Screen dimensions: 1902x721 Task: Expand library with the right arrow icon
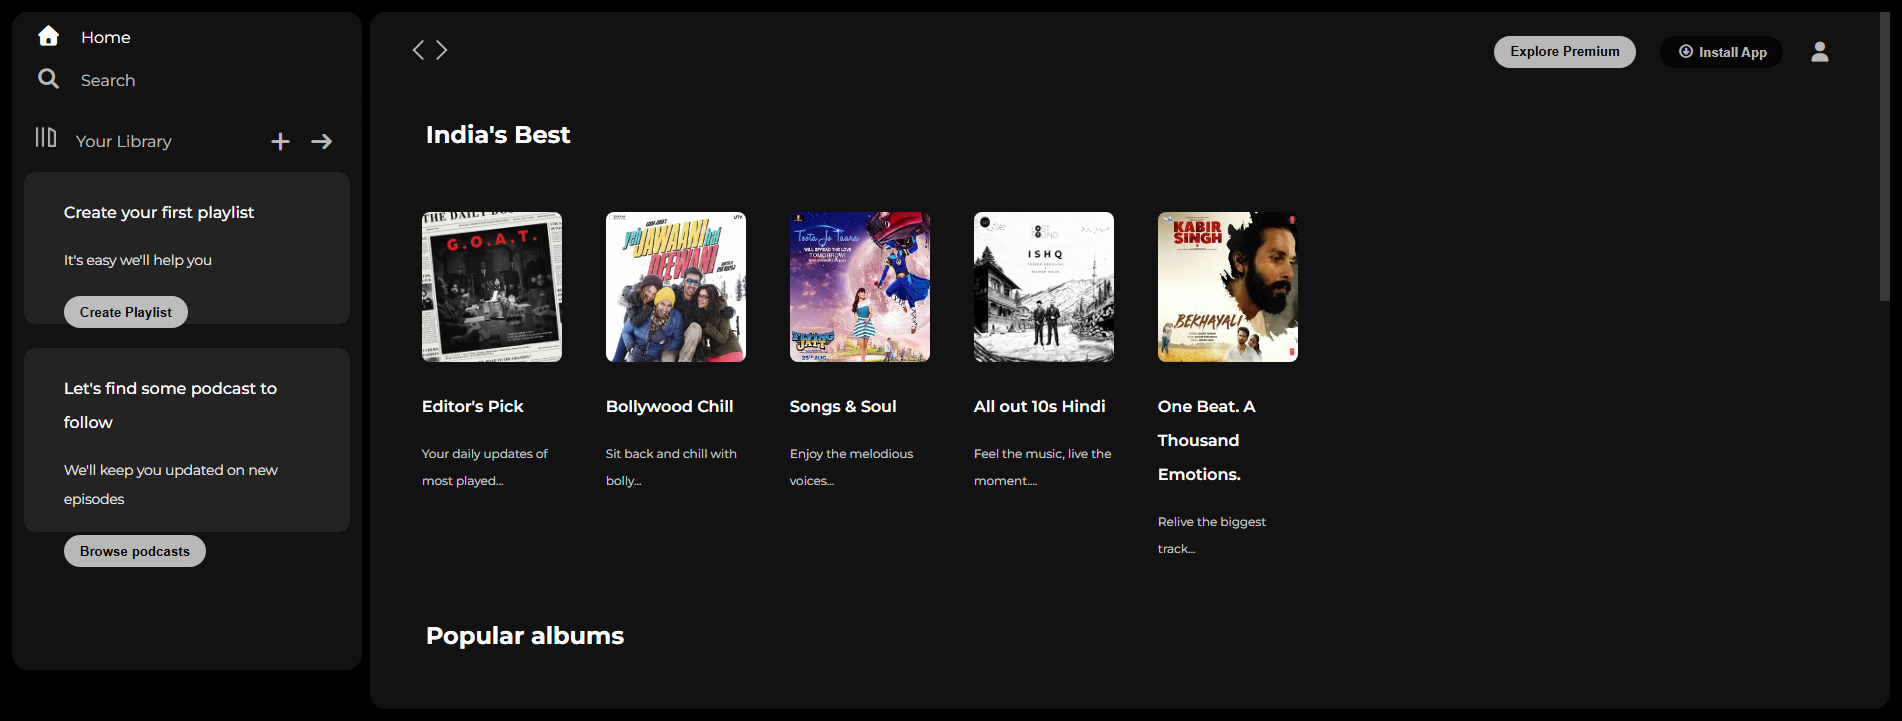321,142
